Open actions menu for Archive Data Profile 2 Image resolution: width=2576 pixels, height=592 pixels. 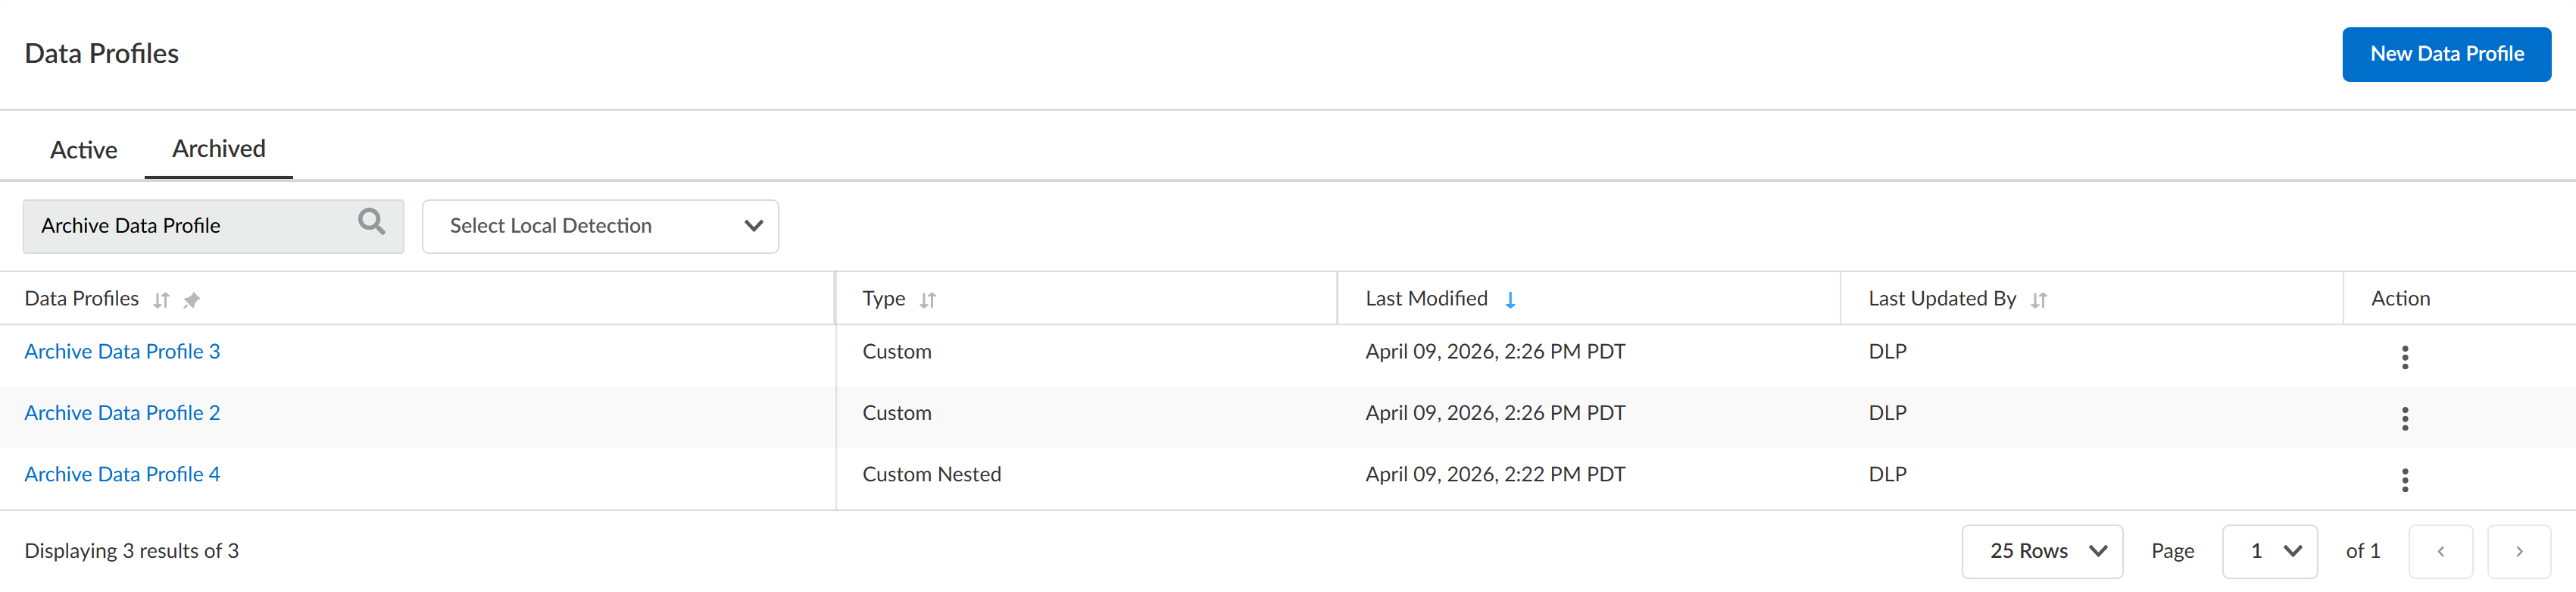click(2404, 418)
